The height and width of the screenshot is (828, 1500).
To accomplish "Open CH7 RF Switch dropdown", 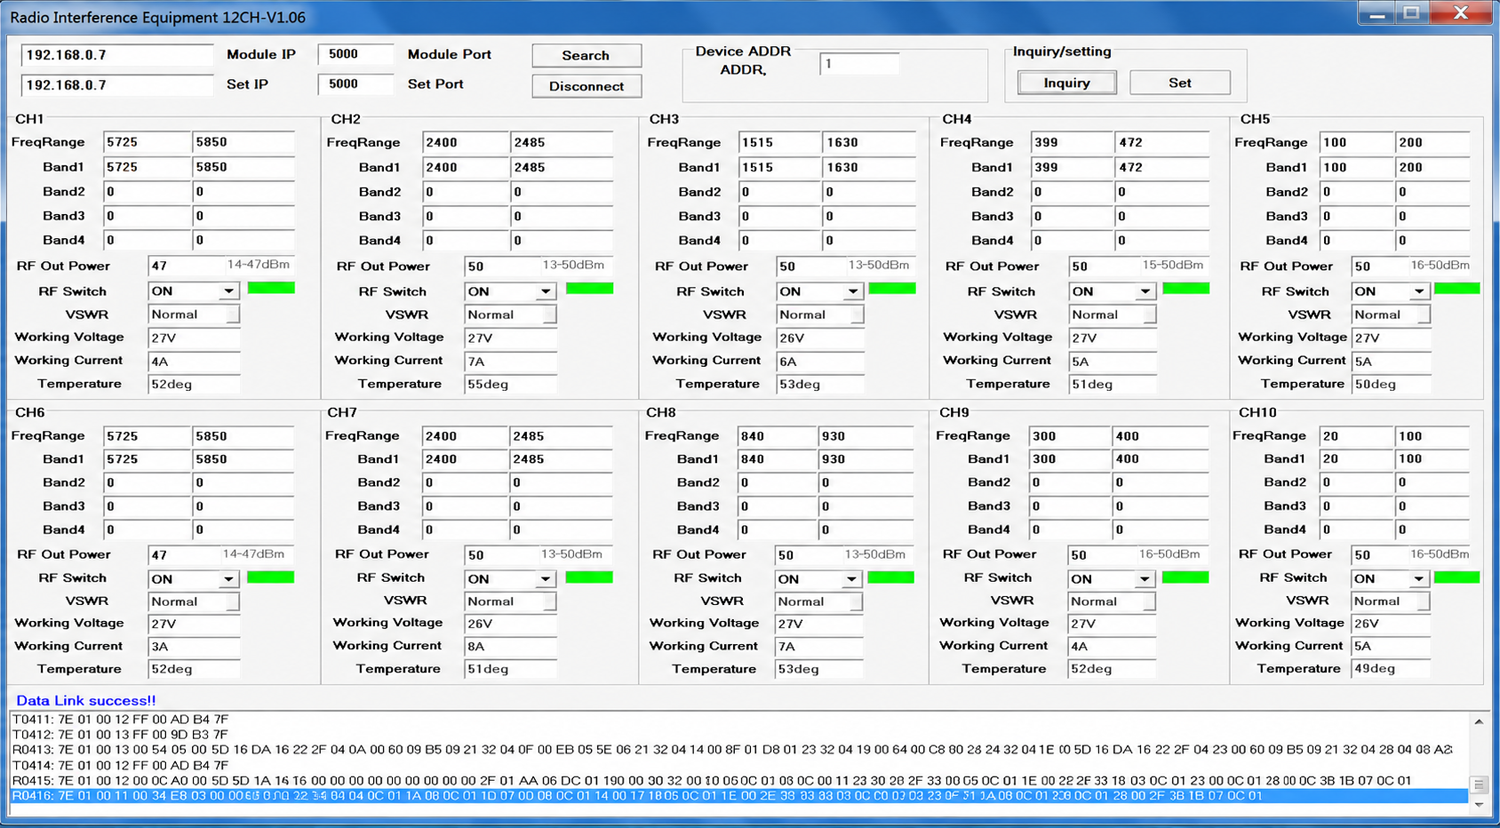I will (545, 579).
